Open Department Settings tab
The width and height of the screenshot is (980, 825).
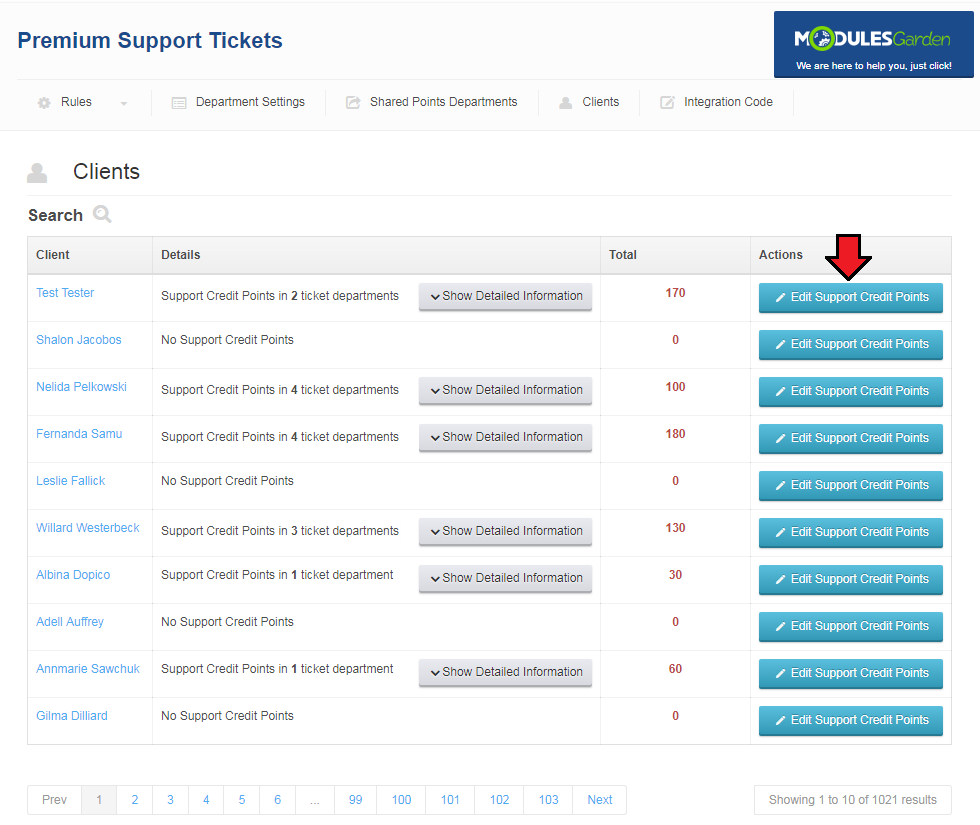pyautogui.click(x=250, y=102)
